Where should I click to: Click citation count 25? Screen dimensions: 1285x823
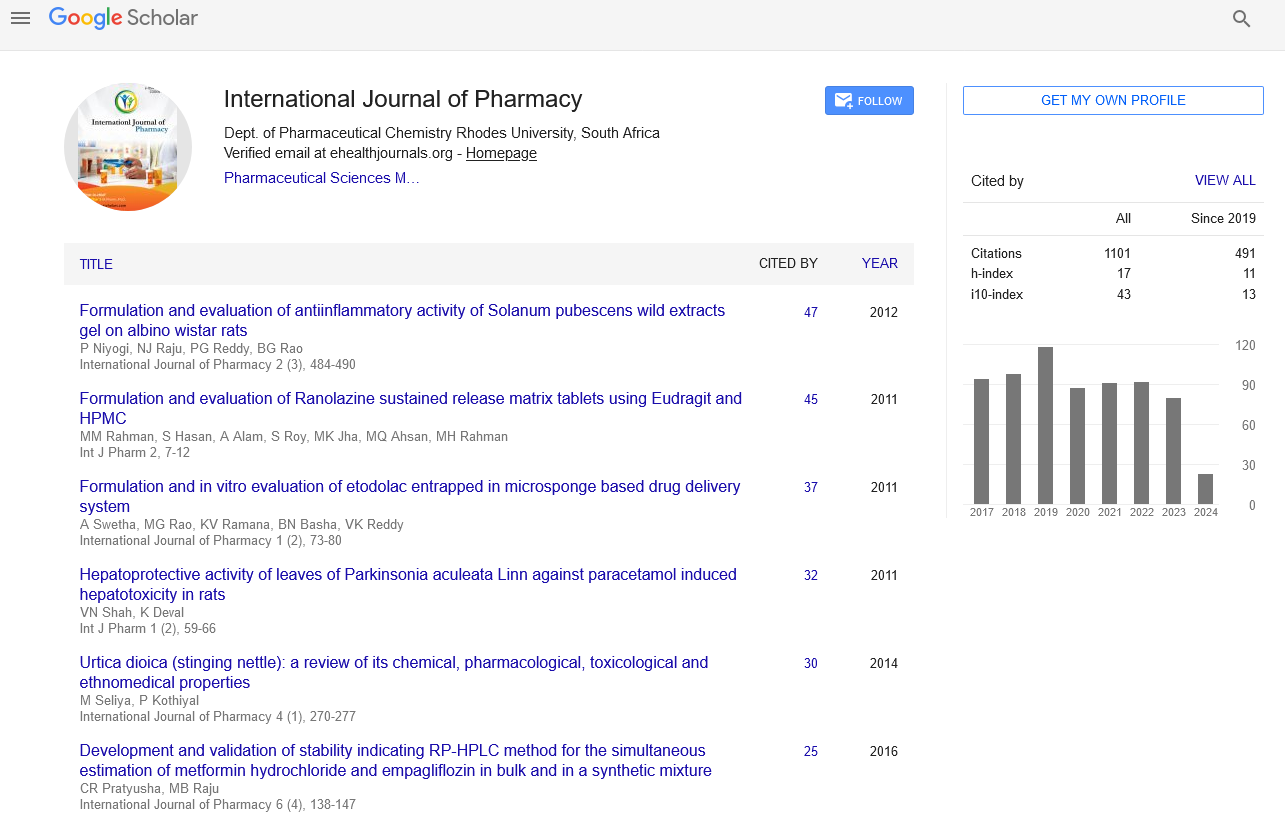[811, 751]
